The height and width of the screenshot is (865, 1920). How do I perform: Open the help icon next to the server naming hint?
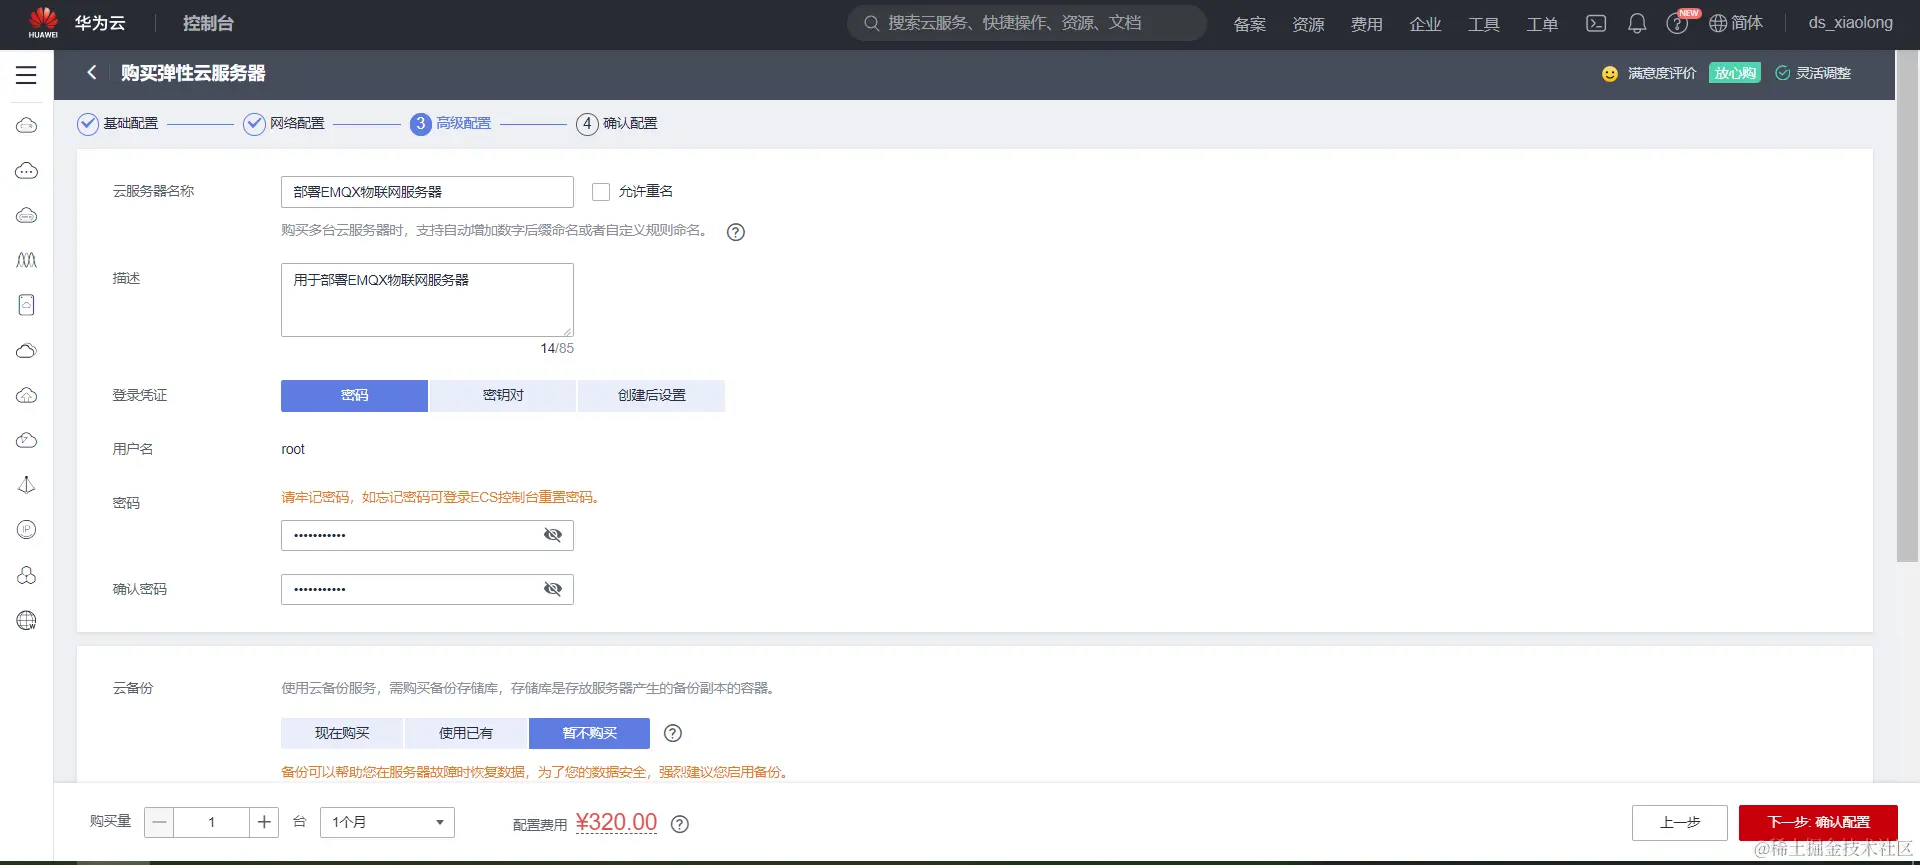point(736,232)
